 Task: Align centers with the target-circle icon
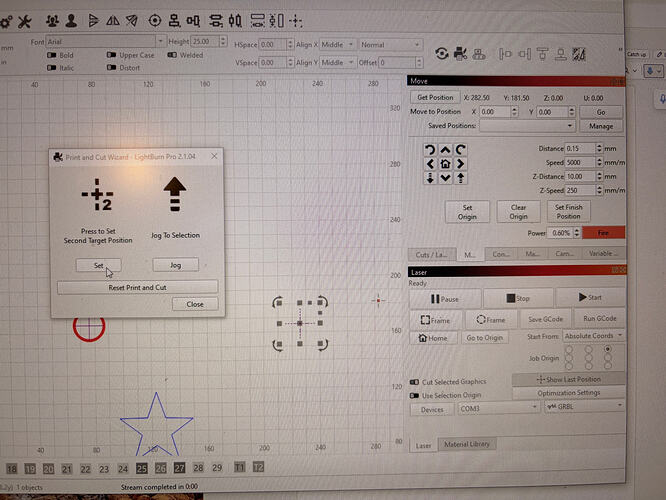pyautogui.click(x=155, y=20)
